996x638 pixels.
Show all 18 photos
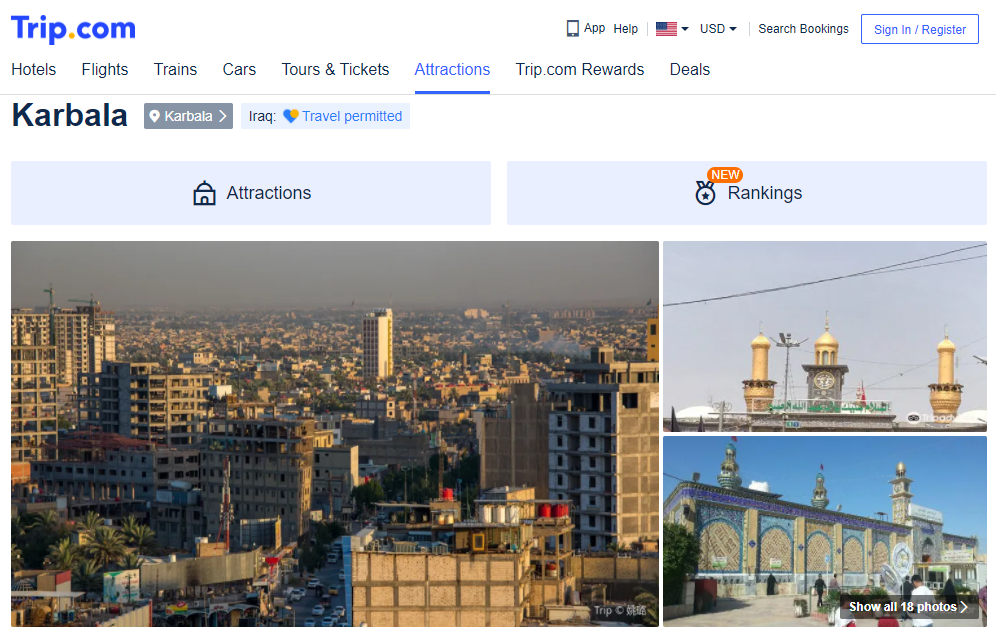[x=908, y=607]
